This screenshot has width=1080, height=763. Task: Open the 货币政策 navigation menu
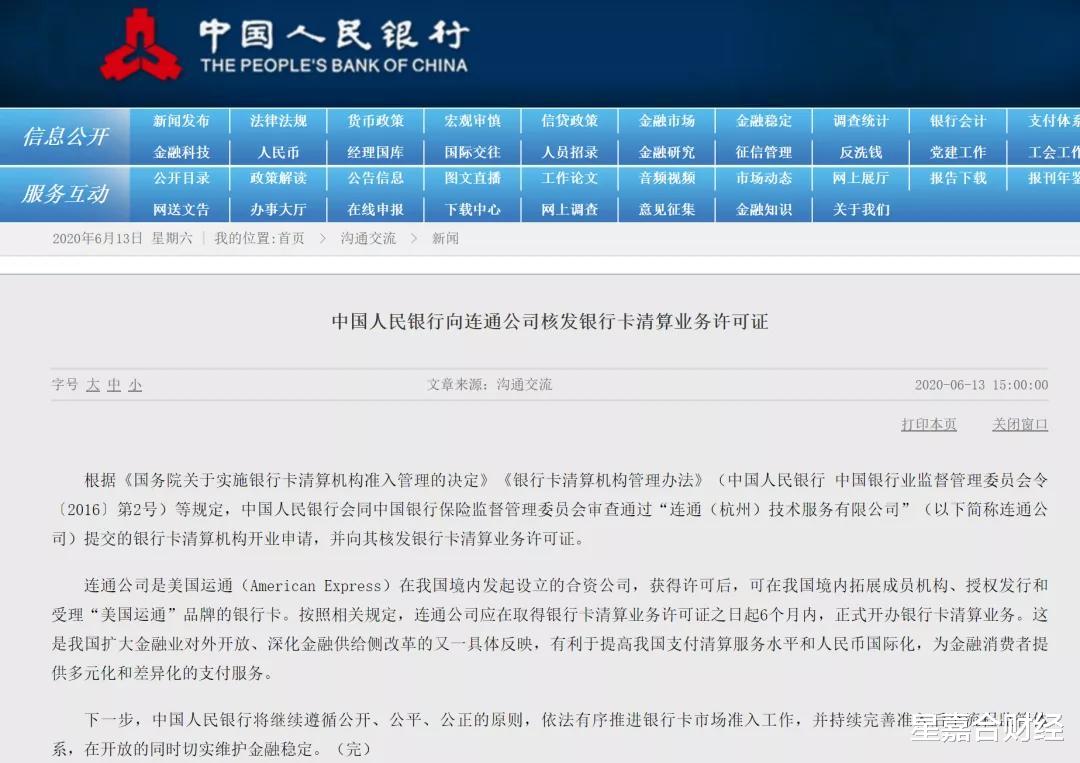tap(375, 121)
